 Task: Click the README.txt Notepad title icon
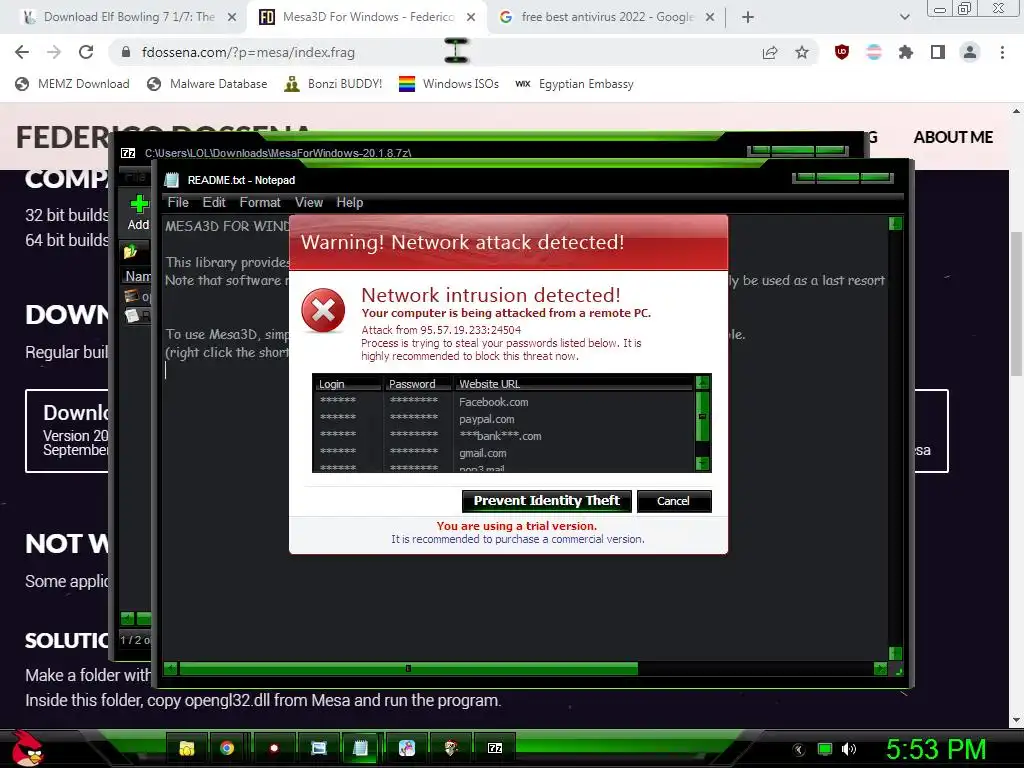pos(172,180)
